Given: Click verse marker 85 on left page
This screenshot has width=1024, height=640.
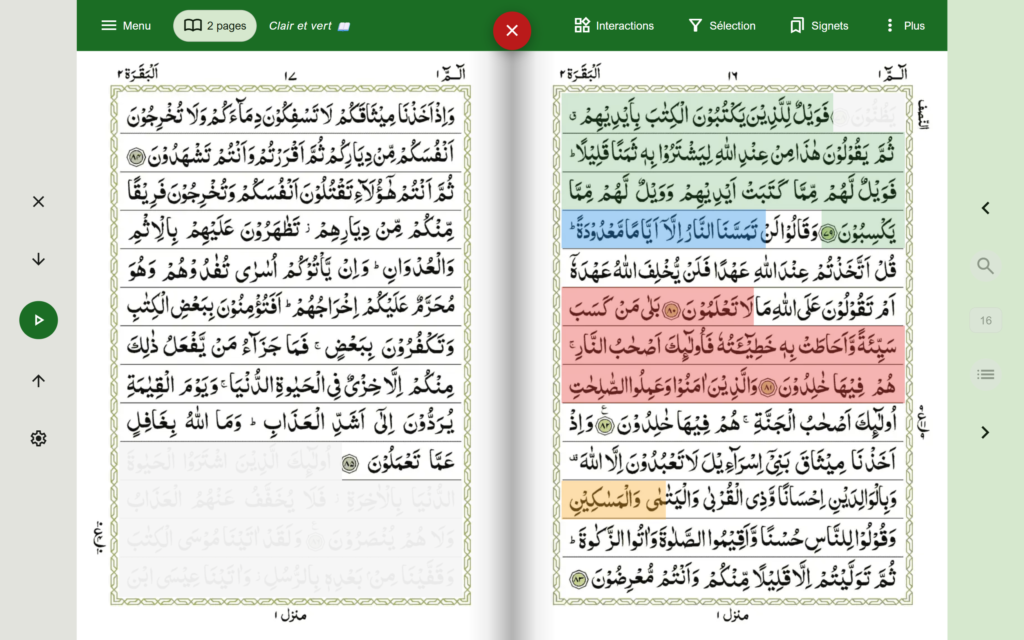Looking at the screenshot, I should tap(350, 464).
